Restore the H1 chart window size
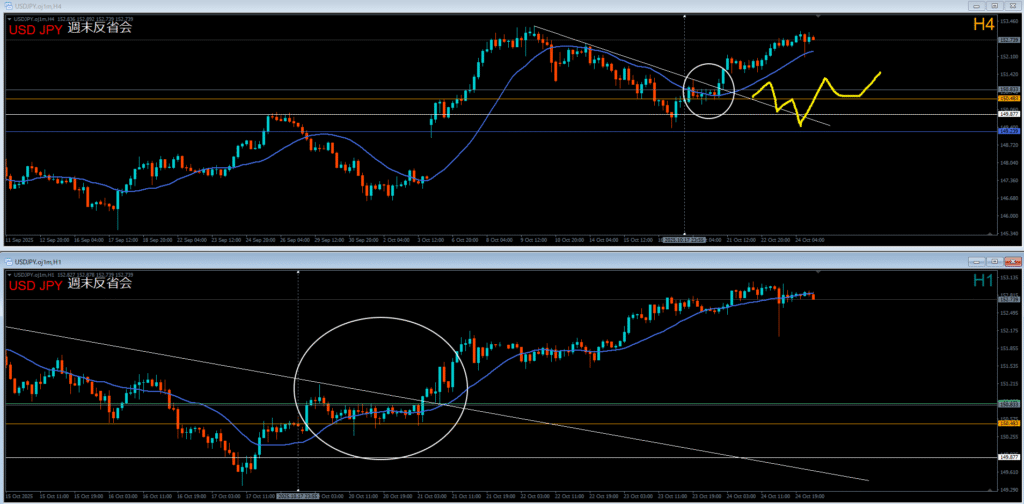The height and width of the screenshot is (504, 1024). point(996,260)
